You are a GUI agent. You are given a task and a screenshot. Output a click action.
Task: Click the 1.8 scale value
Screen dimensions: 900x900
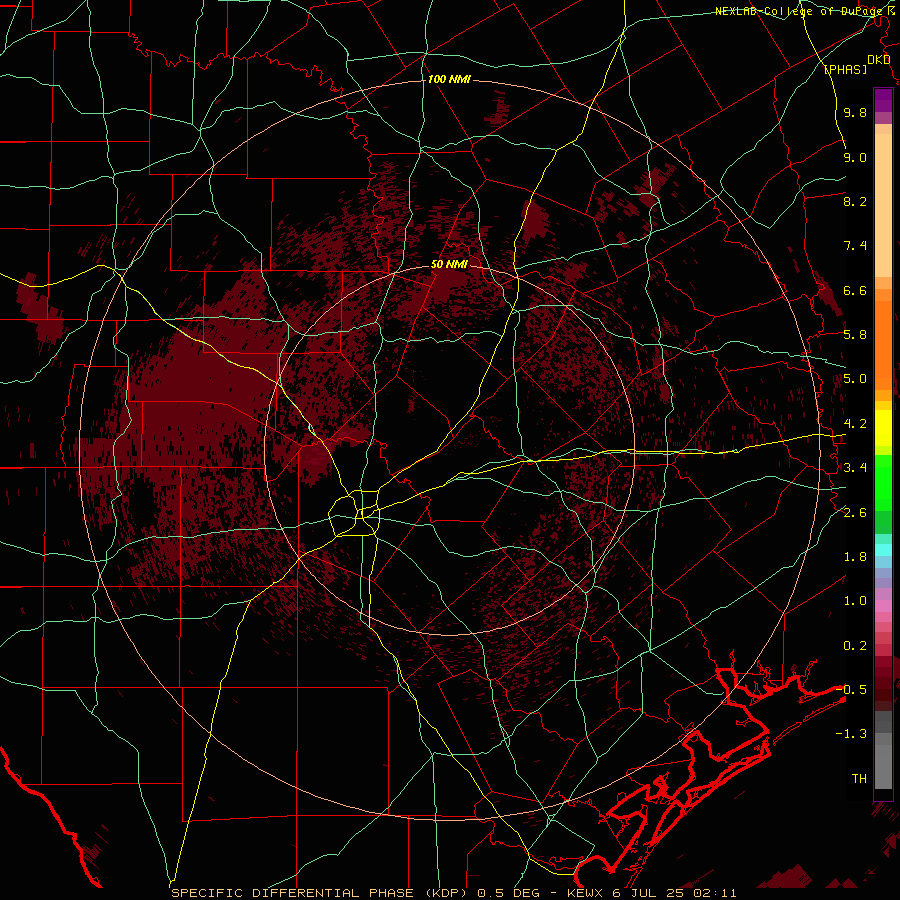[855, 557]
